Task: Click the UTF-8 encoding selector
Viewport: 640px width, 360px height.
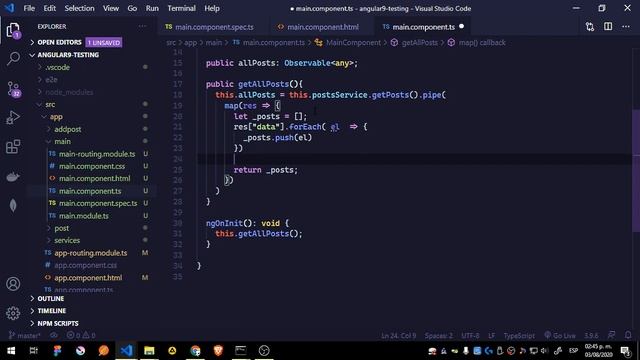Action: point(470,336)
